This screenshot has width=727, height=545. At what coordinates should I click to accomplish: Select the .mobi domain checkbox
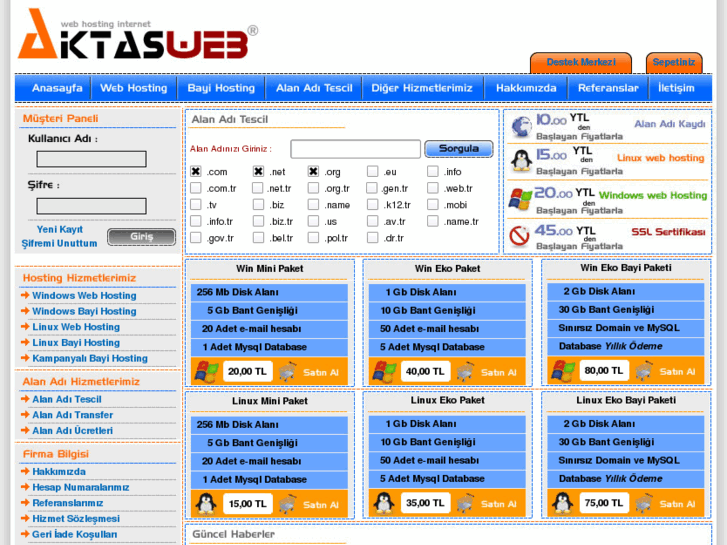pyautogui.click(x=433, y=205)
